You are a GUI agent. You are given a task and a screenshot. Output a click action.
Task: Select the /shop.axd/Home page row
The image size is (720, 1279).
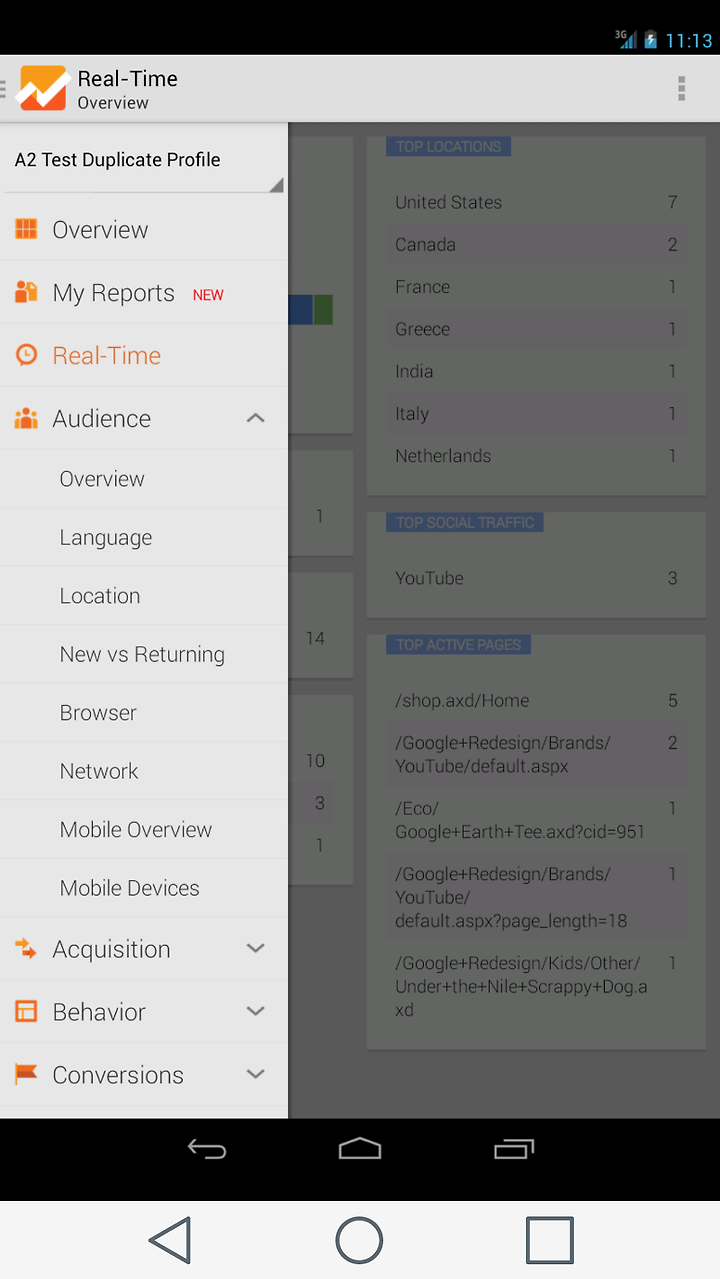coord(536,701)
